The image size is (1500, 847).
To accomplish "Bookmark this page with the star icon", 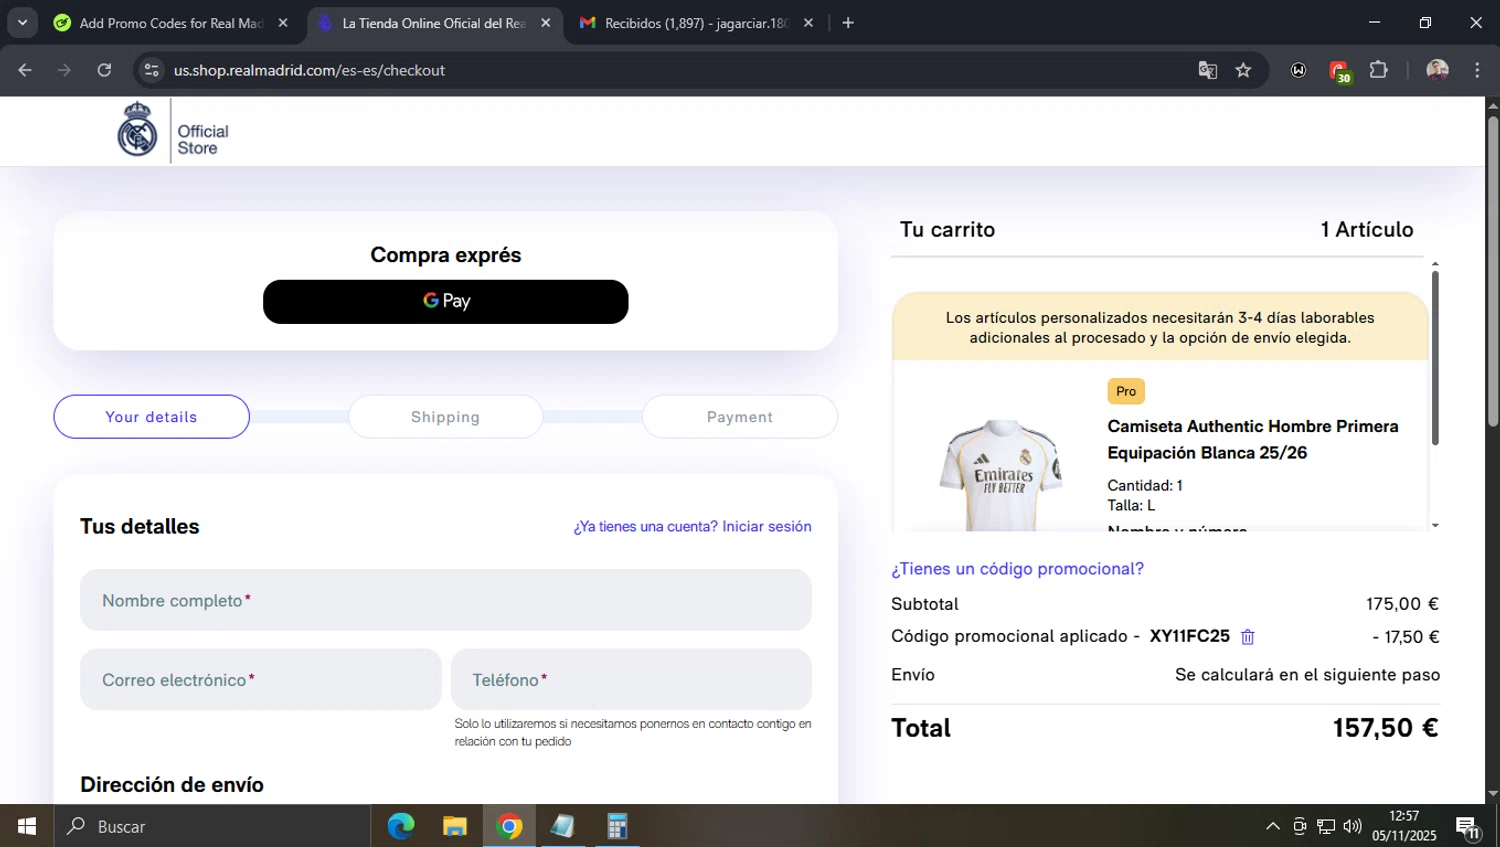I will click(x=1243, y=70).
